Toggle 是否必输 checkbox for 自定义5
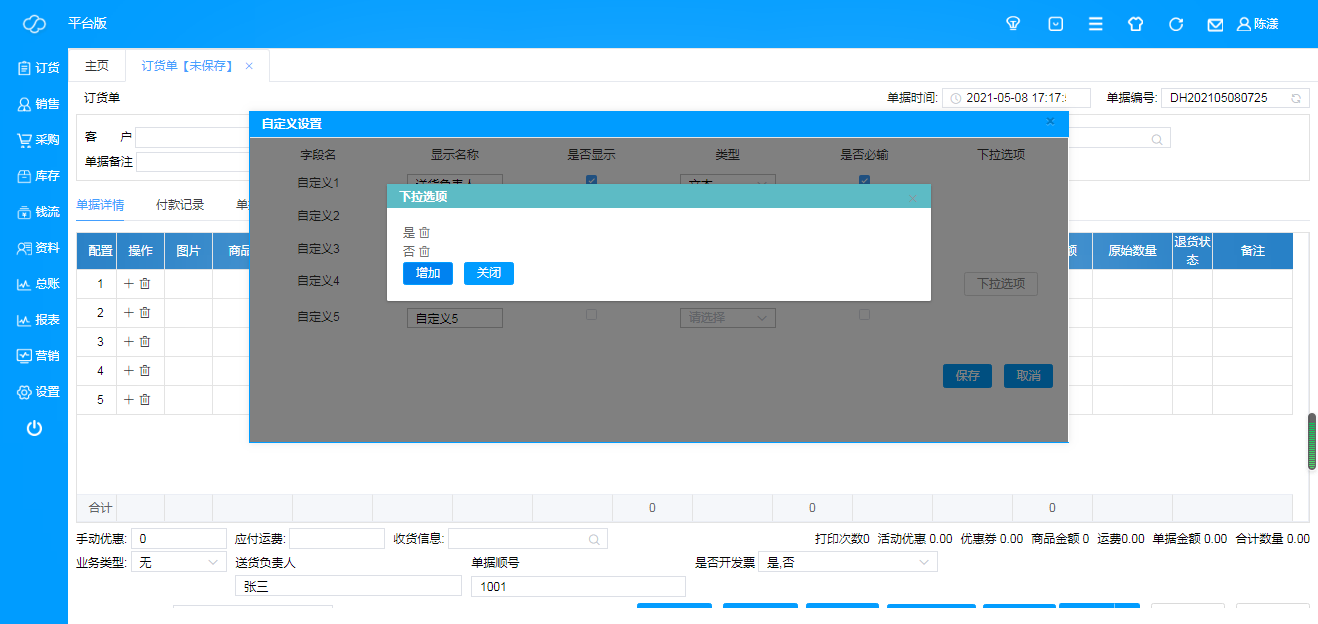Image resolution: width=1318 pixels, height=624 pixels. coord(864,314)
